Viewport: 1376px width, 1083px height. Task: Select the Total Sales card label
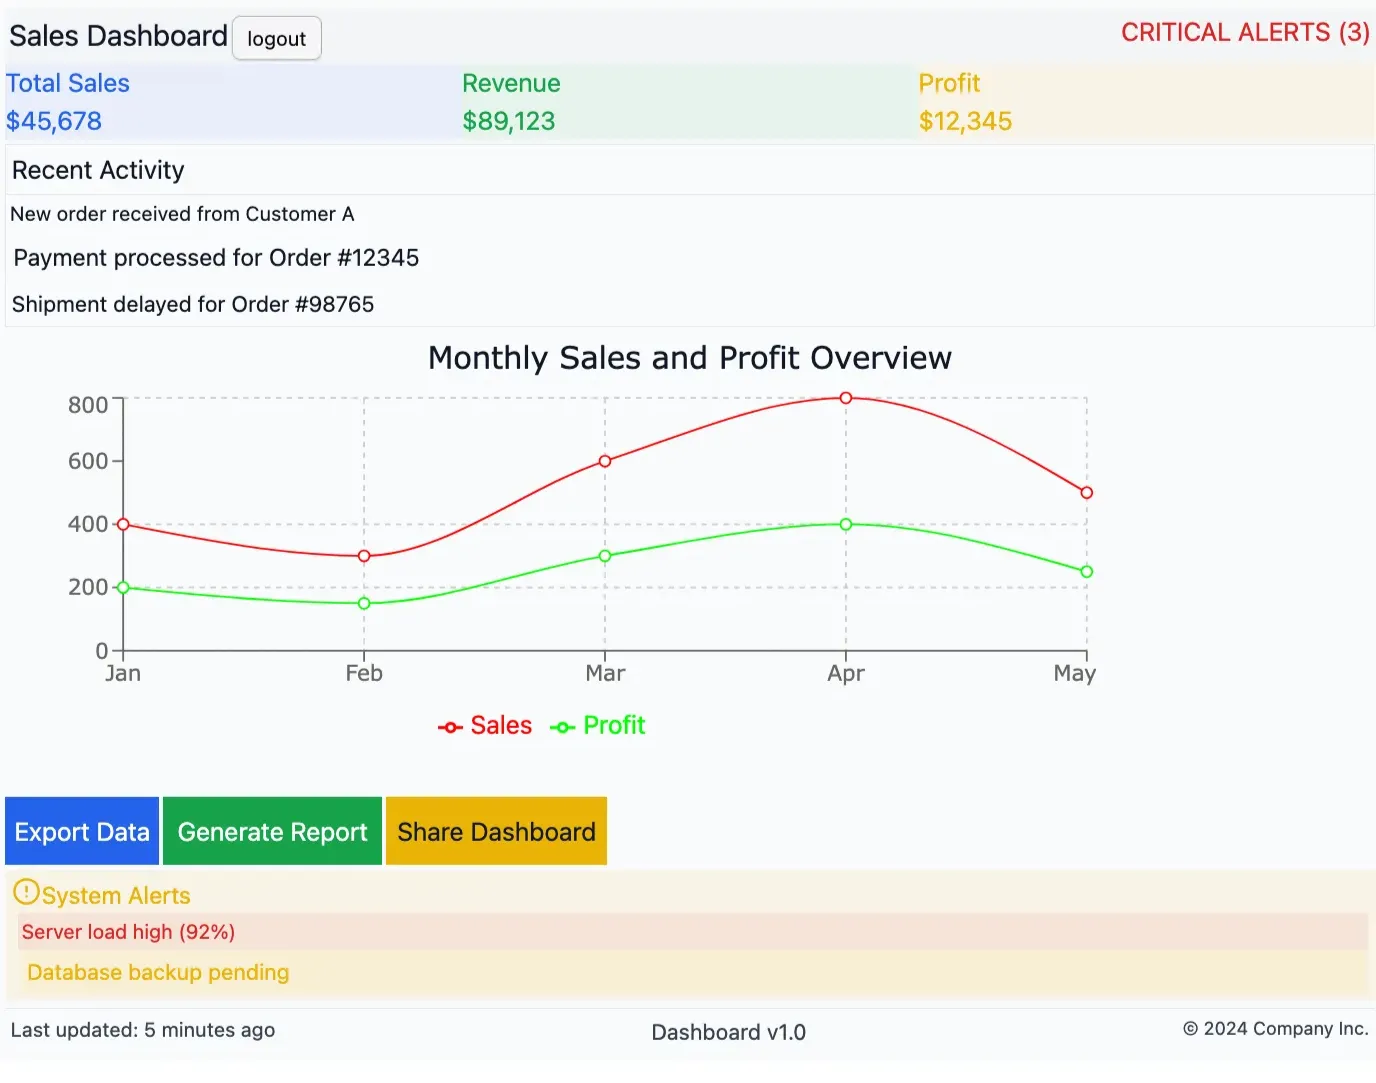pos(68,83)
